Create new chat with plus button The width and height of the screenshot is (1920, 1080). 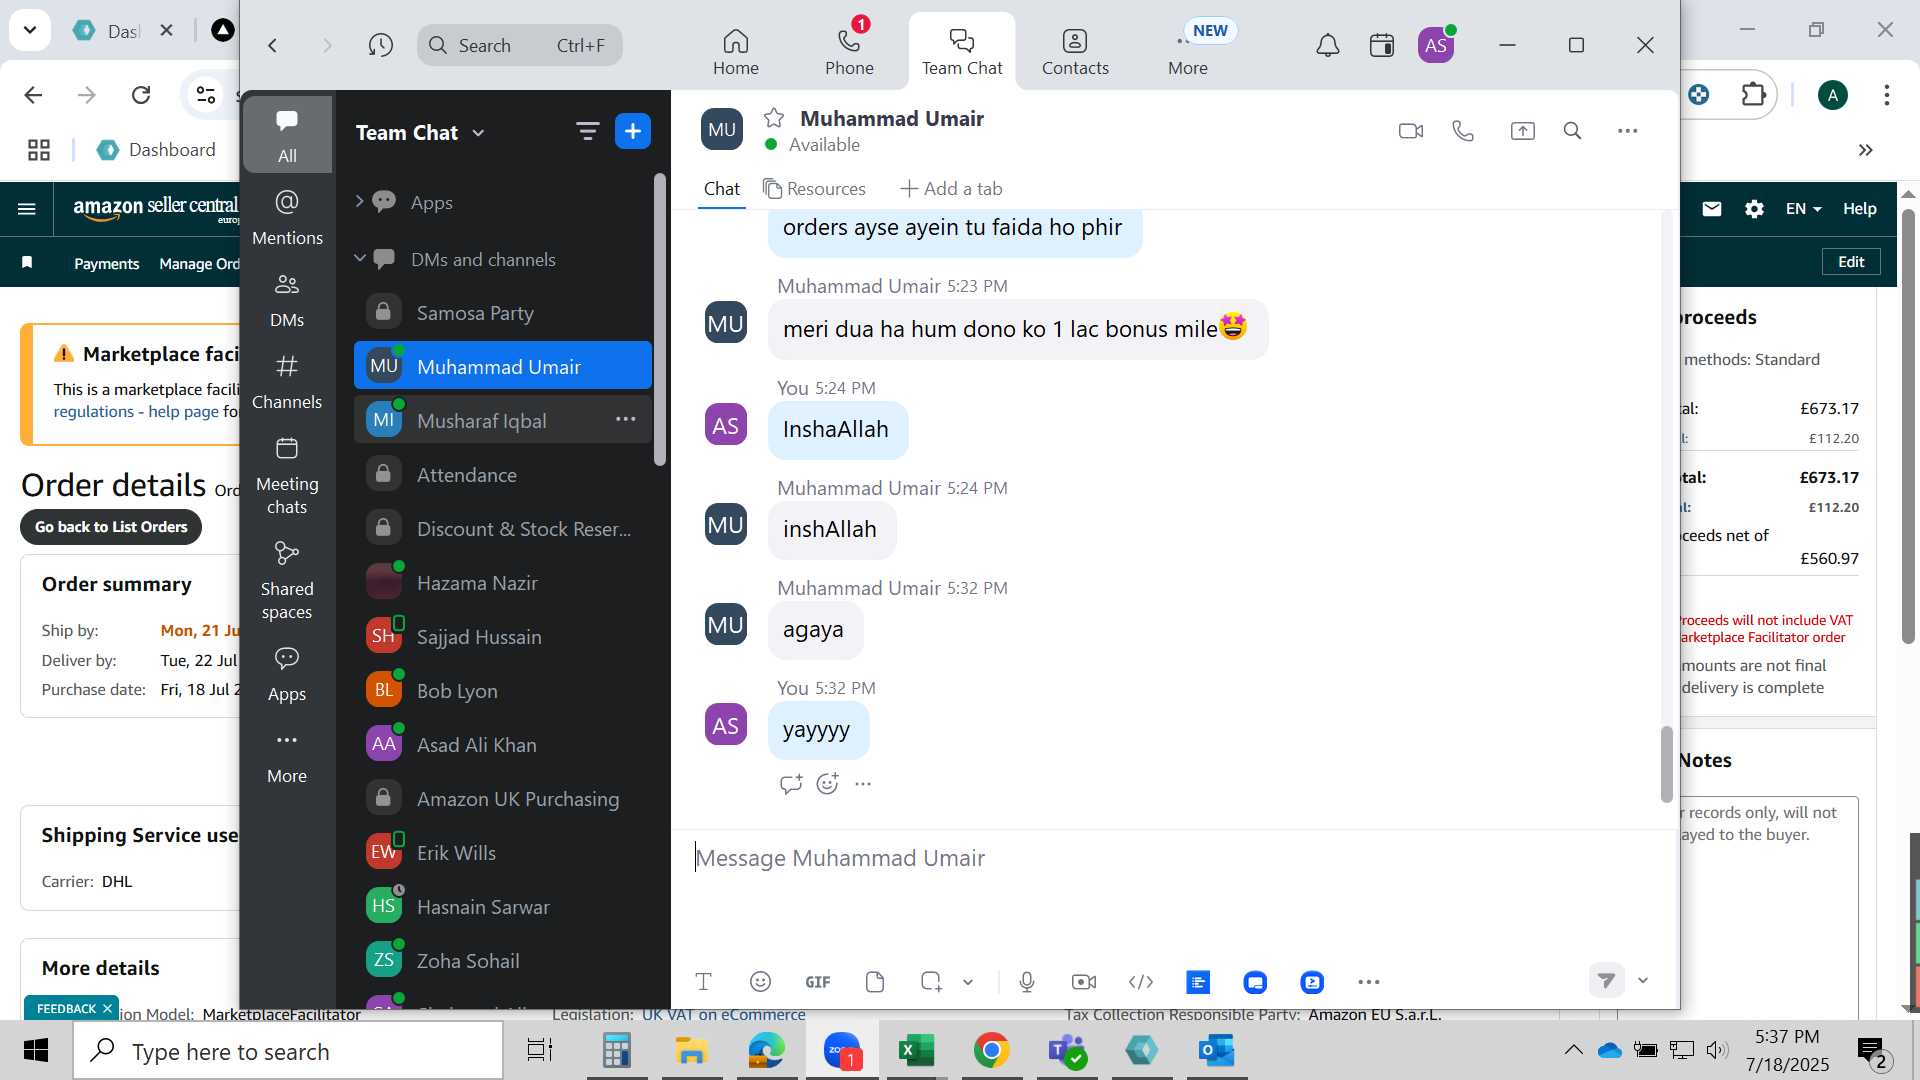point(633,131)
